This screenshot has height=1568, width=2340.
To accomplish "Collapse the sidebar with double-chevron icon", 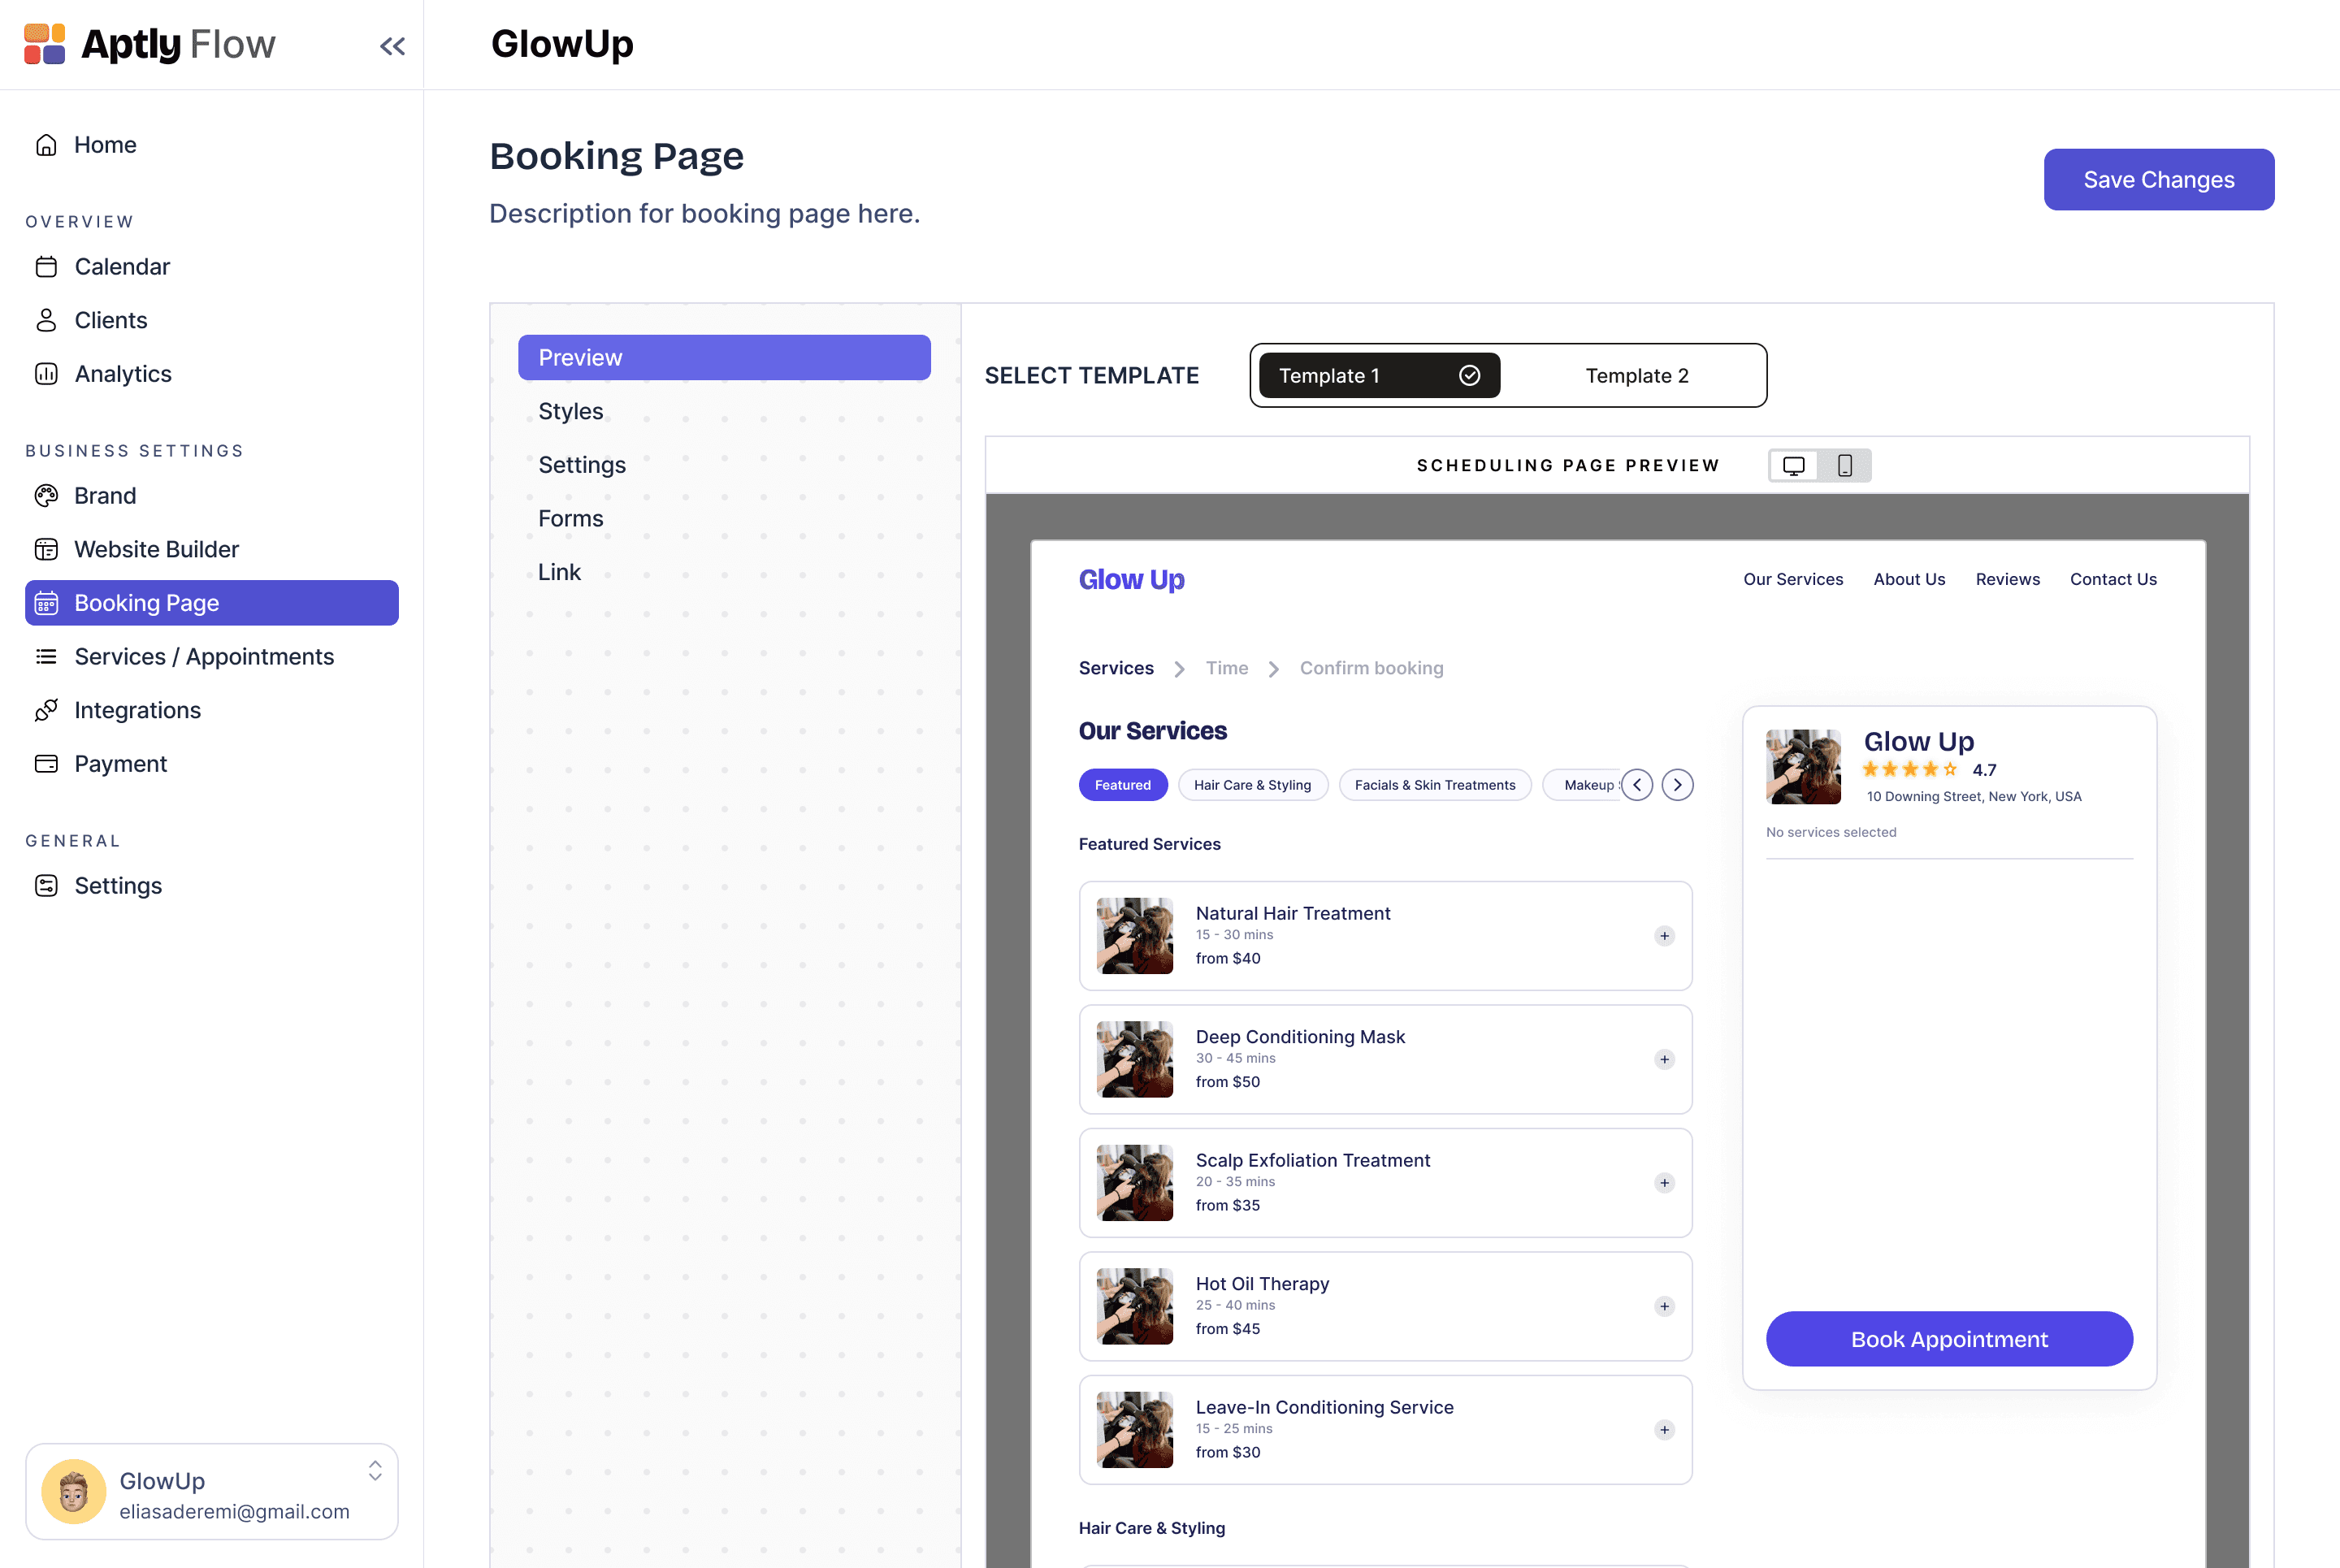I will [392, 46].
